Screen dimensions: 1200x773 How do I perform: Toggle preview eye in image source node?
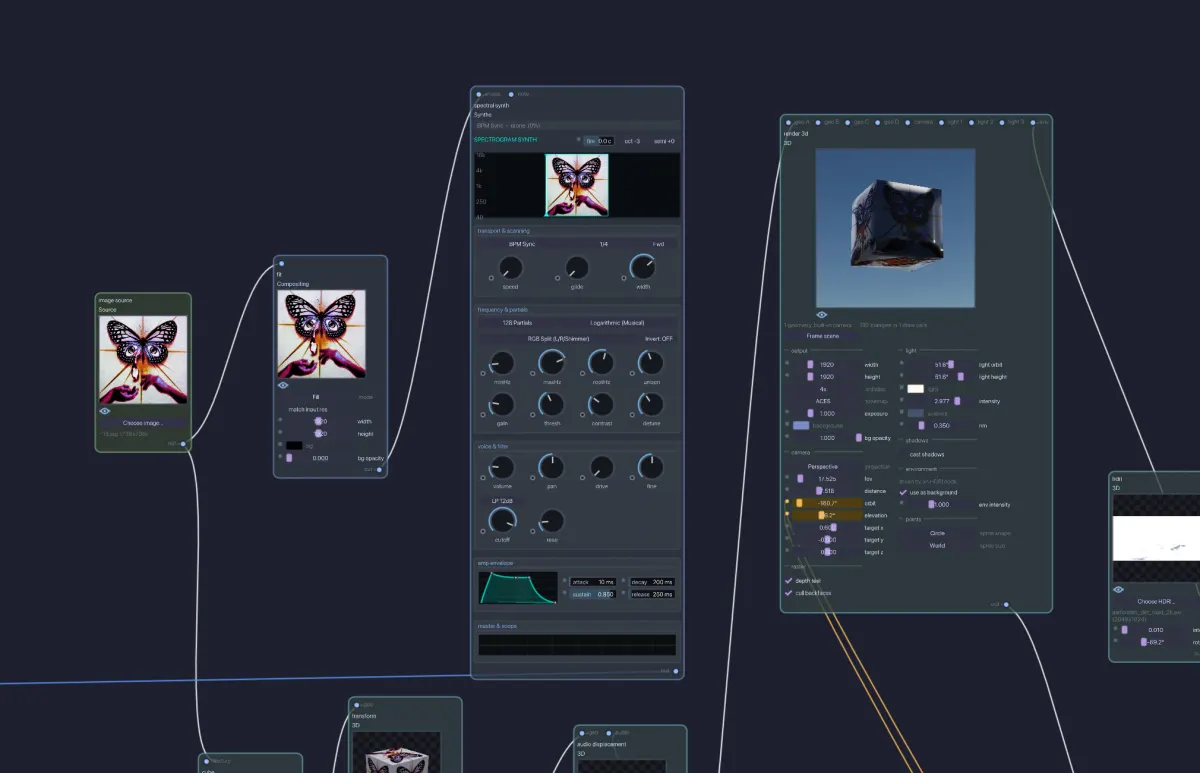[105, 410]
